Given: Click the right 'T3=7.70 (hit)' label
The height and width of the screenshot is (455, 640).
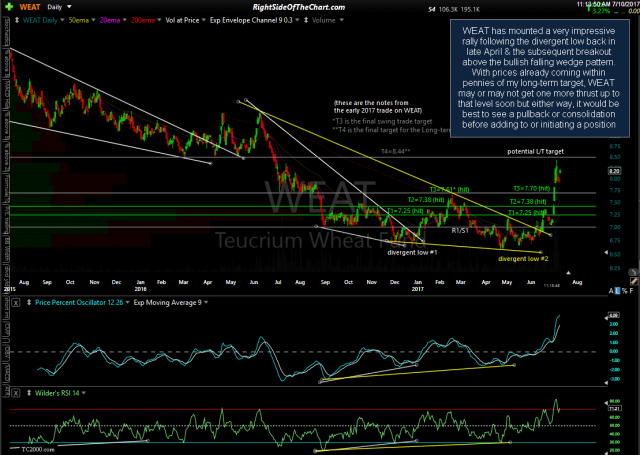Looking at the screenshot, I should pos(532,189).
